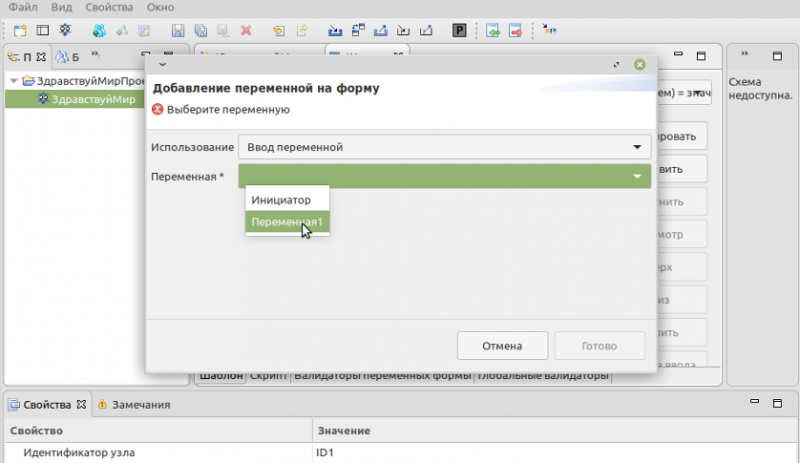Open the Переменная combo box arrow
Viewport: 800px width, 463px height.
point(637,177)
